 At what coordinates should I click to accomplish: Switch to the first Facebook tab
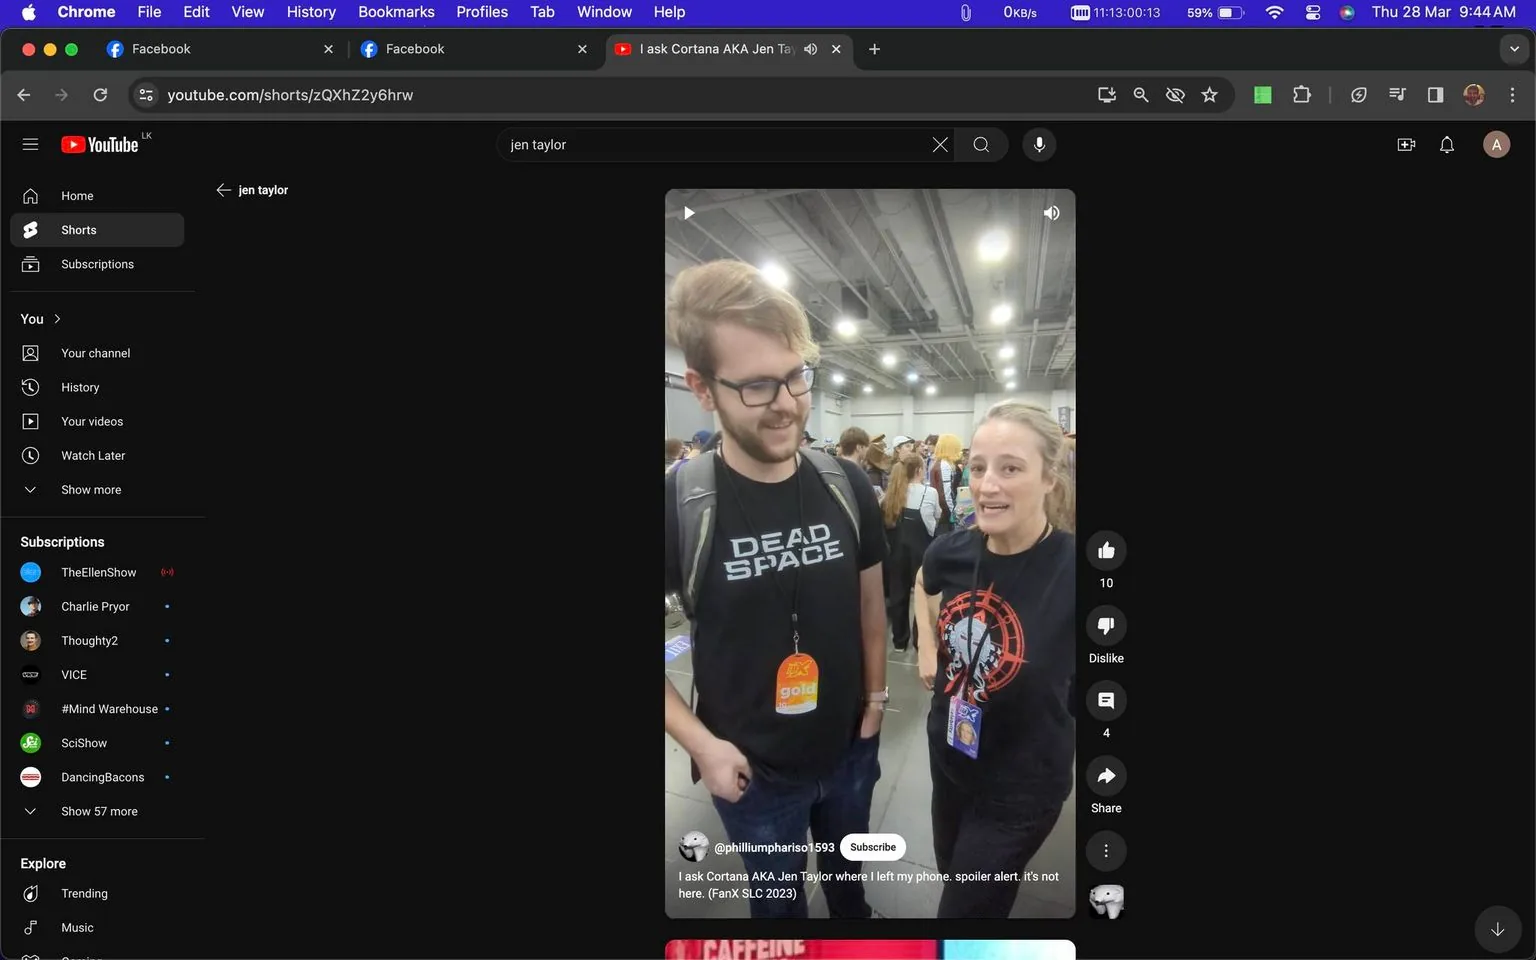(x=163, y=48)
